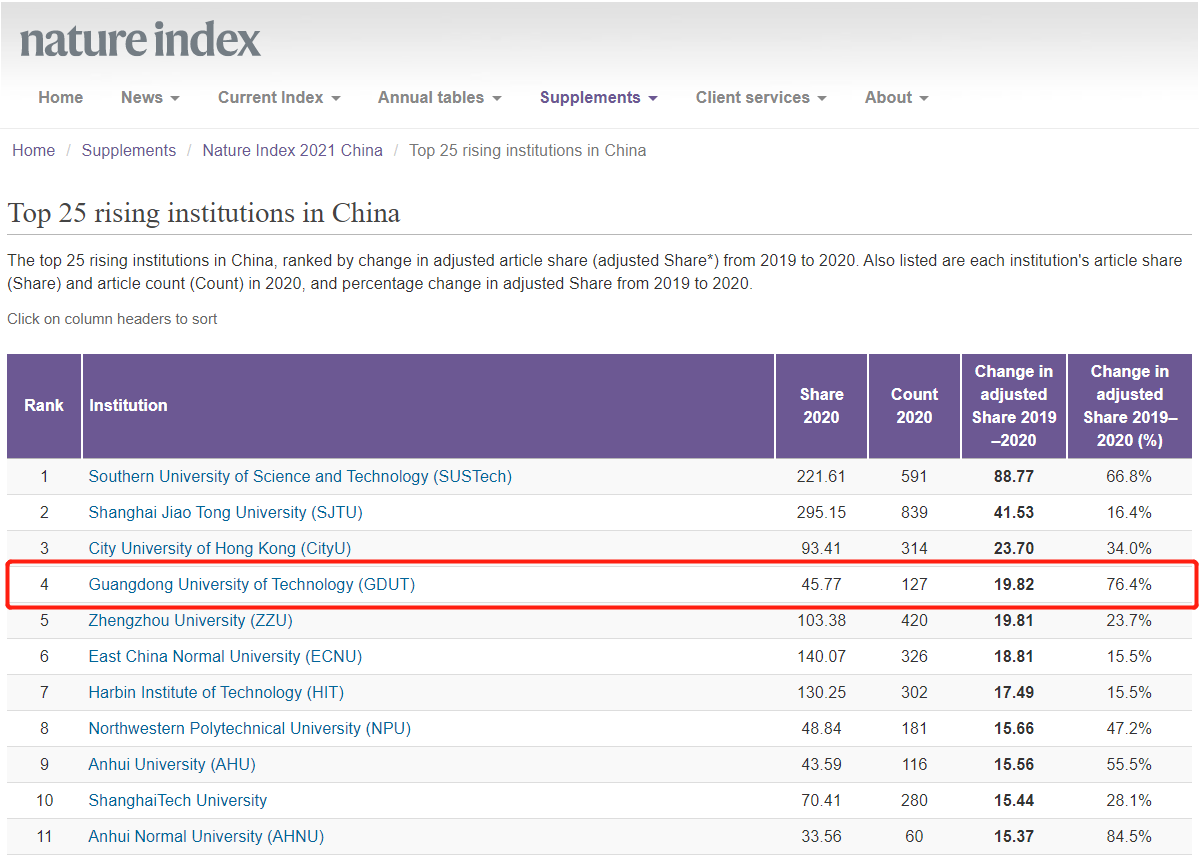This screenshot has width=1199, height=857.
Task: Sort table by Rank column header
Action: pyautogui.click(x=44, y=406)
